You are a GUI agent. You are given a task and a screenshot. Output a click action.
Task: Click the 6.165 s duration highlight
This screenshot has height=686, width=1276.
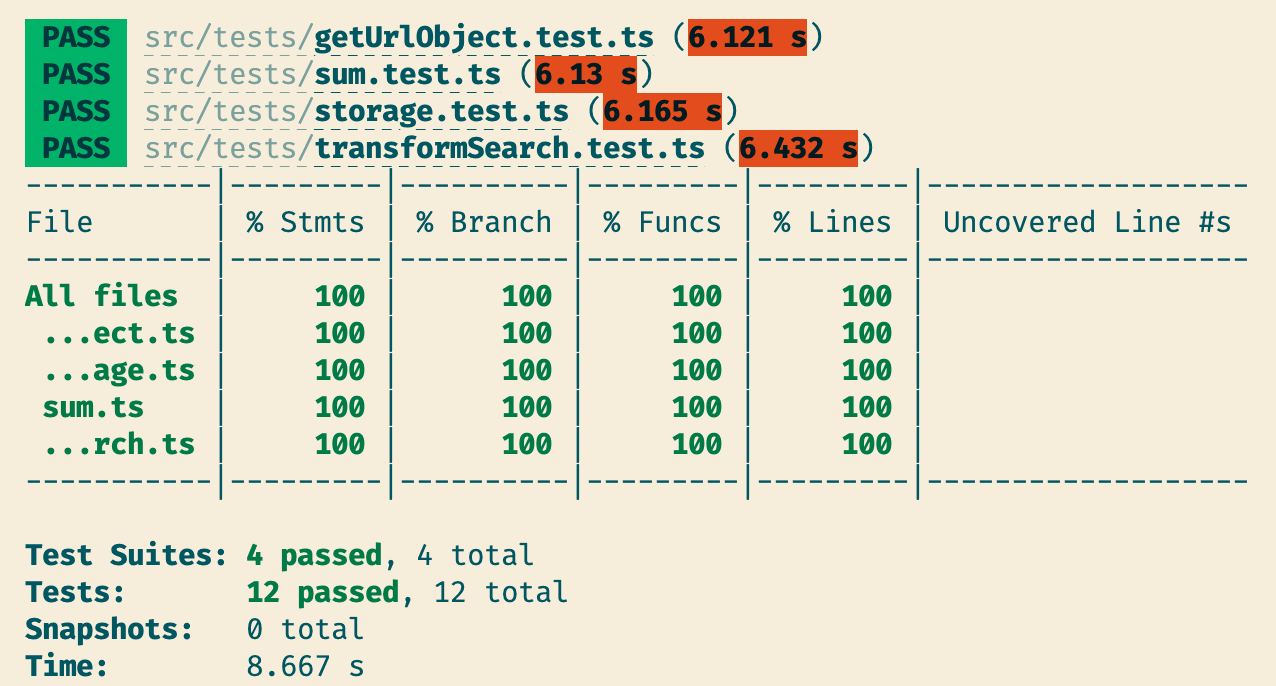[662, 111]
